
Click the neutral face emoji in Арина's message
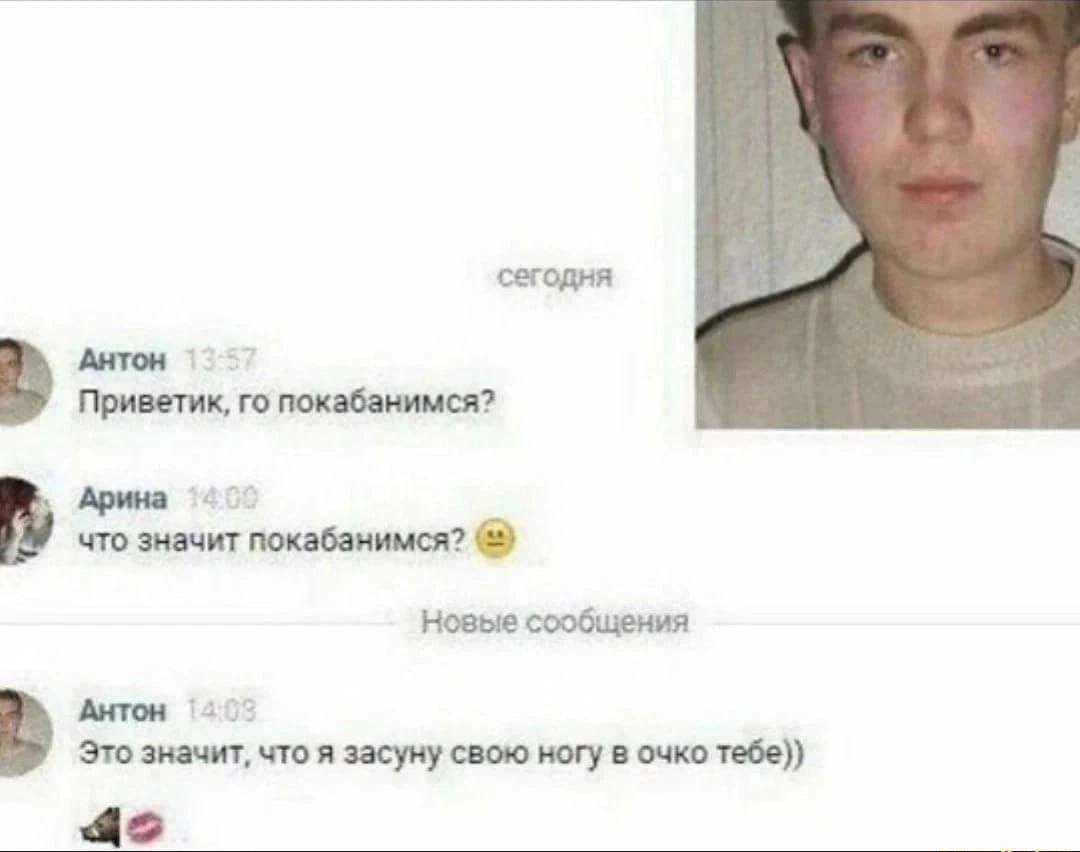tap(496, 539)
